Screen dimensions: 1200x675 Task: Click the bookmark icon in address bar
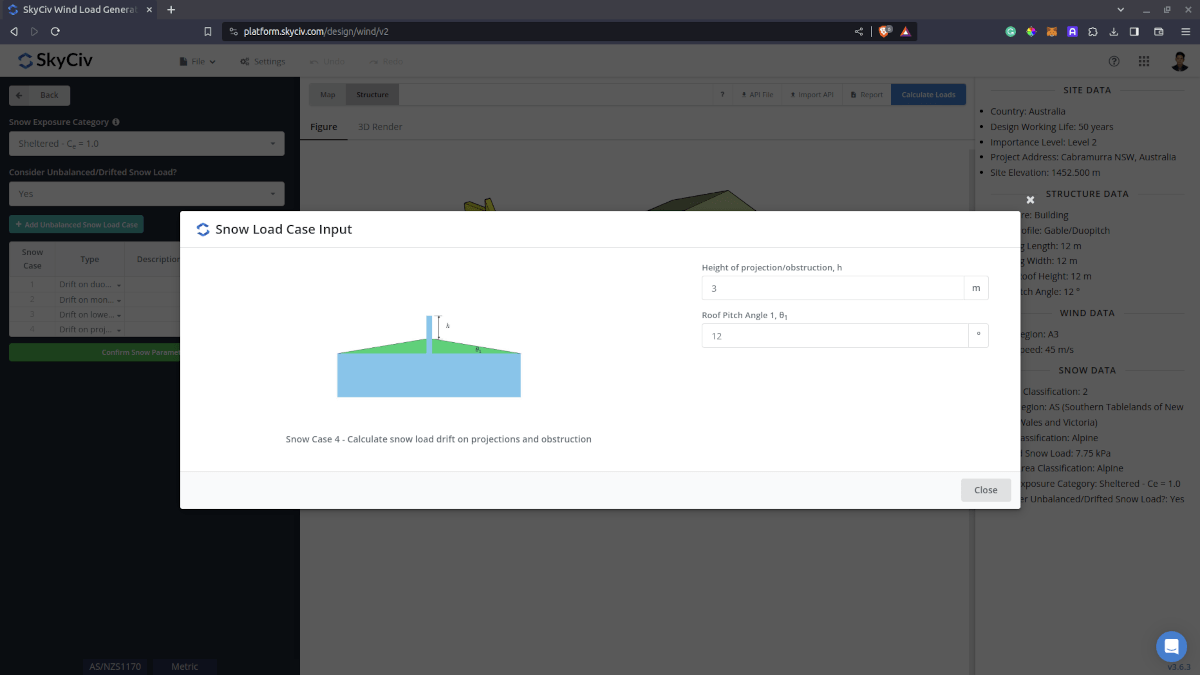tap(208, 31)
